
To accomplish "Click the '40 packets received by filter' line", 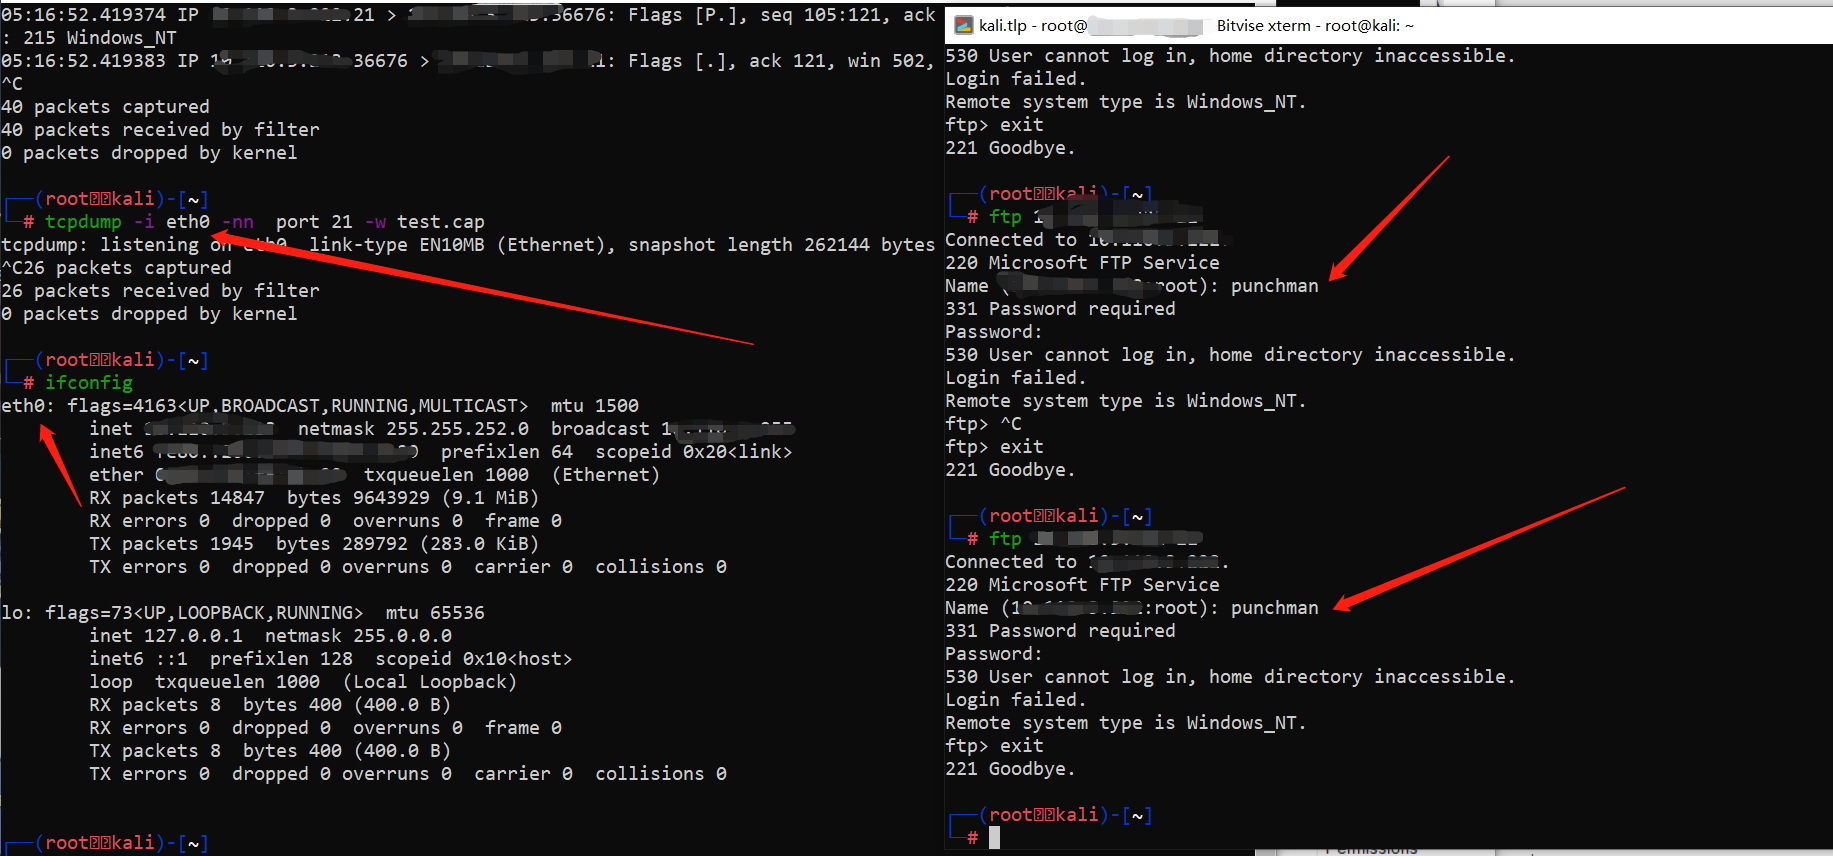I will point(160,130).
